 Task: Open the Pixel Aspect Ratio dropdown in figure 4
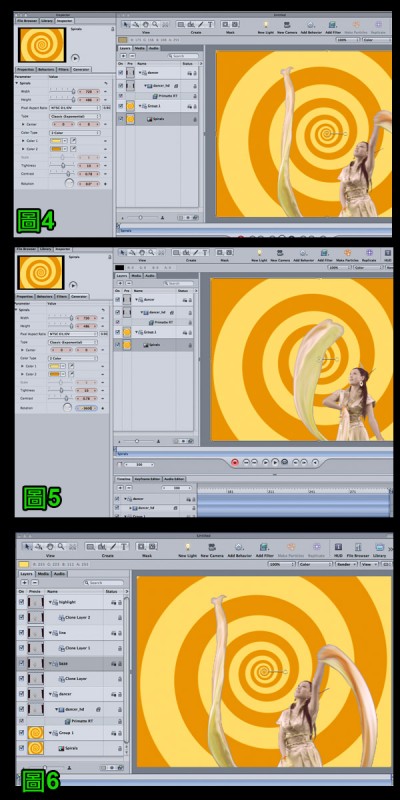pos(74,108)
